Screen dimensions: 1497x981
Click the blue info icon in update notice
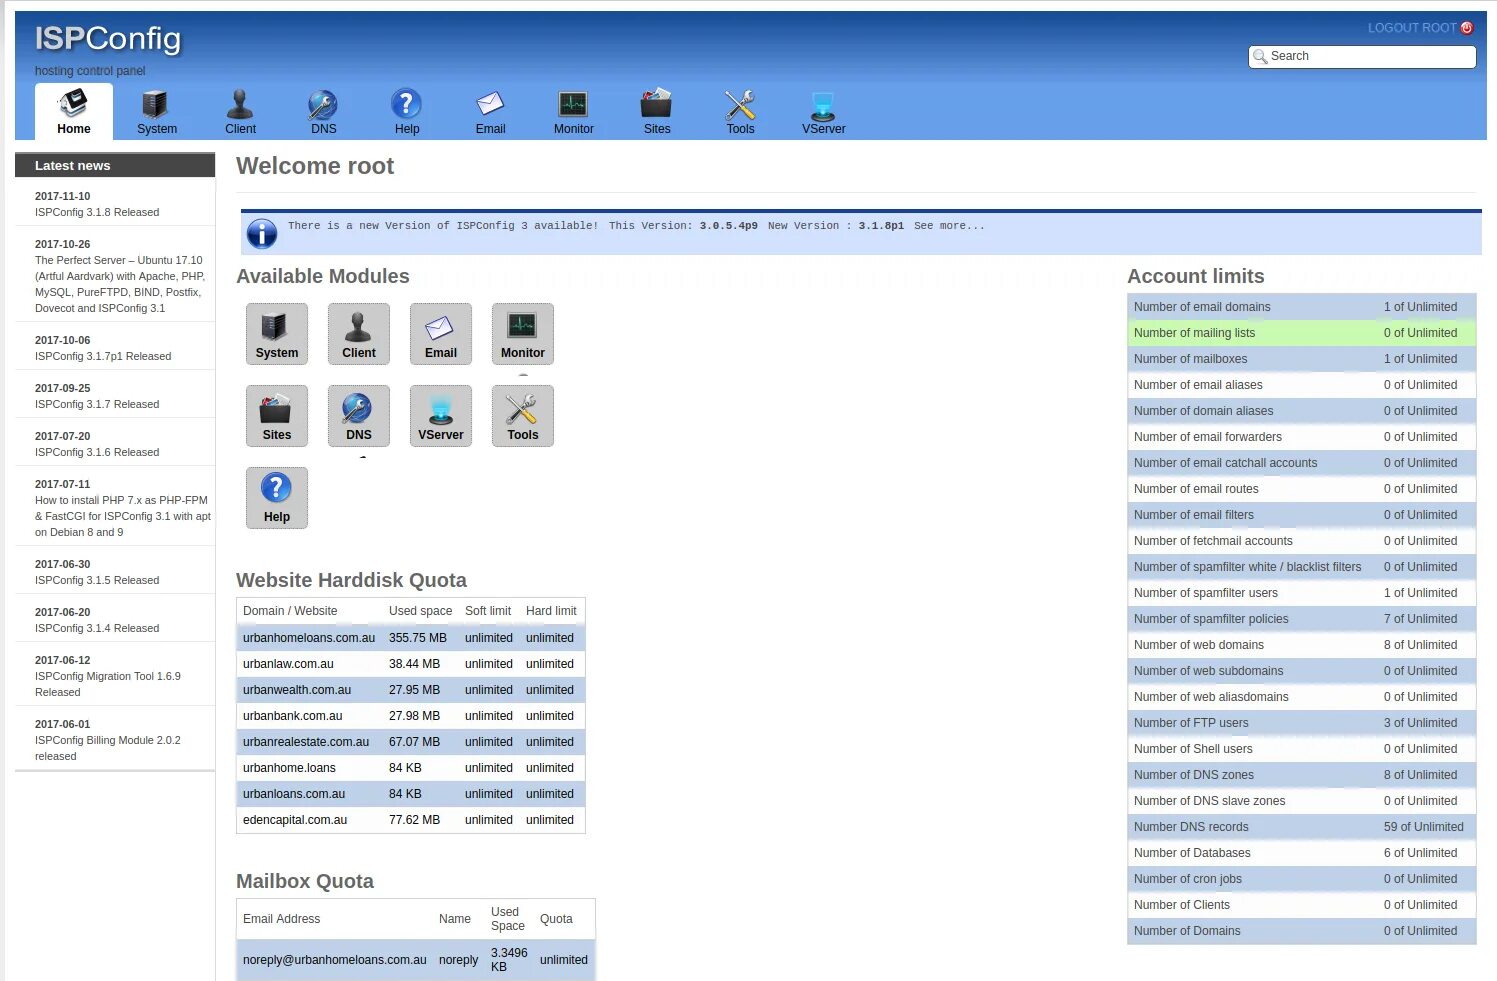click(262, 233)
